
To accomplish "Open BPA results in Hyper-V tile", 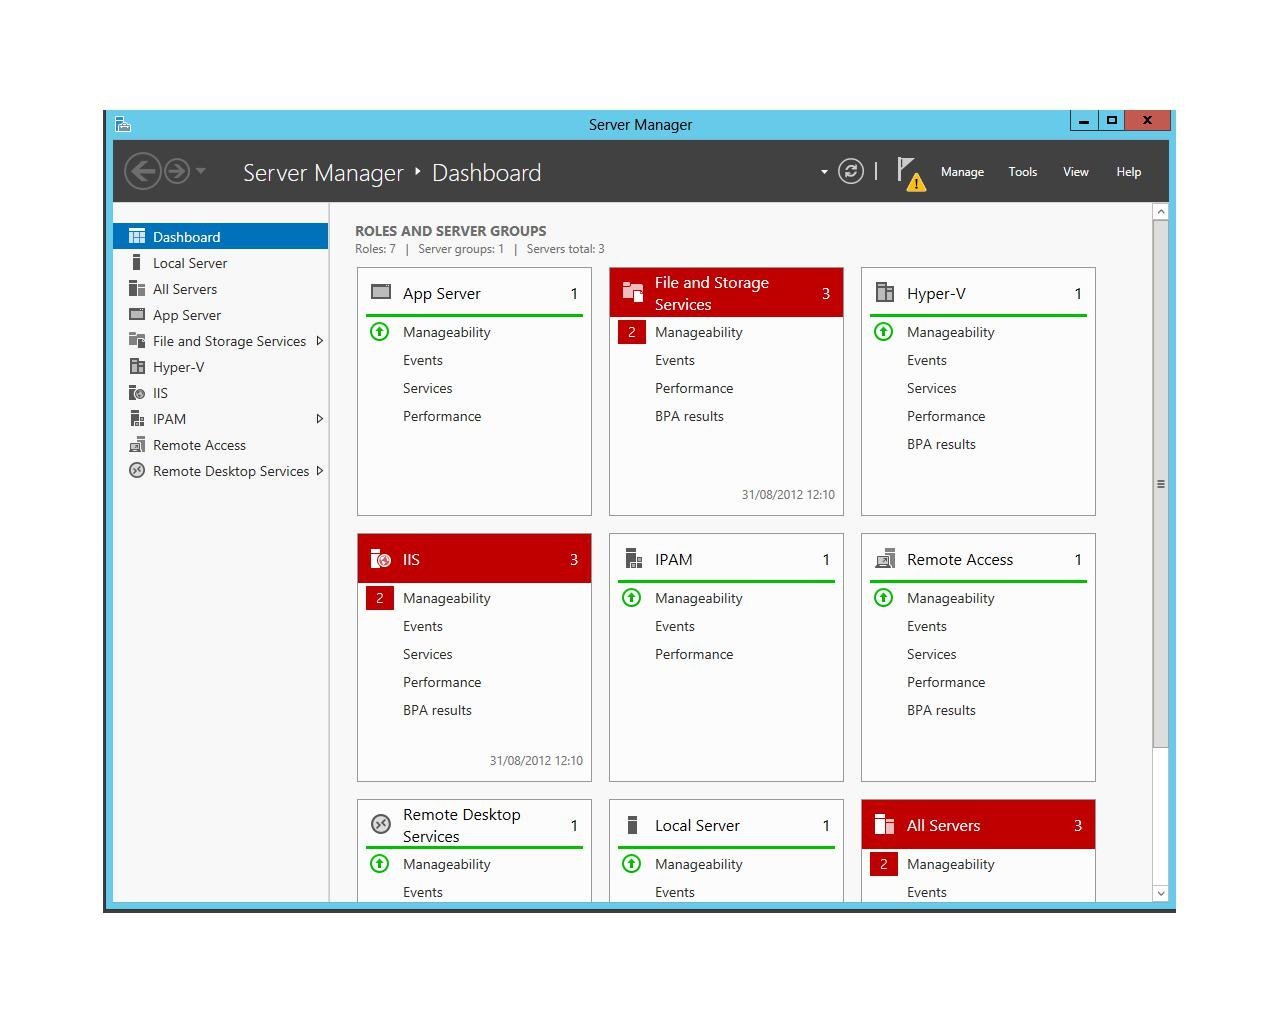I will (940, 444).
